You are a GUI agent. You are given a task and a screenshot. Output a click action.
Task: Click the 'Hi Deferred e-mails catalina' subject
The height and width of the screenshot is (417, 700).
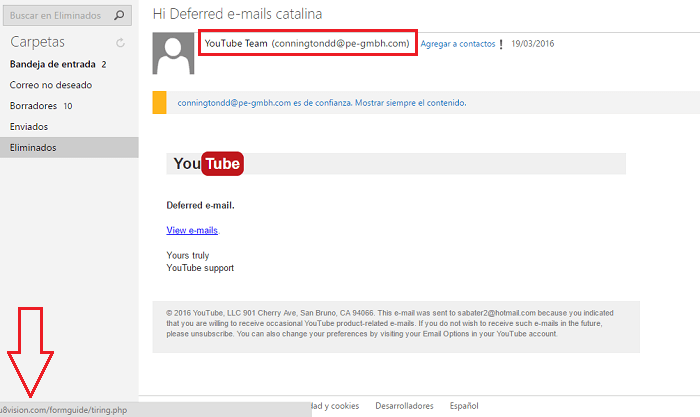point(238,14)
